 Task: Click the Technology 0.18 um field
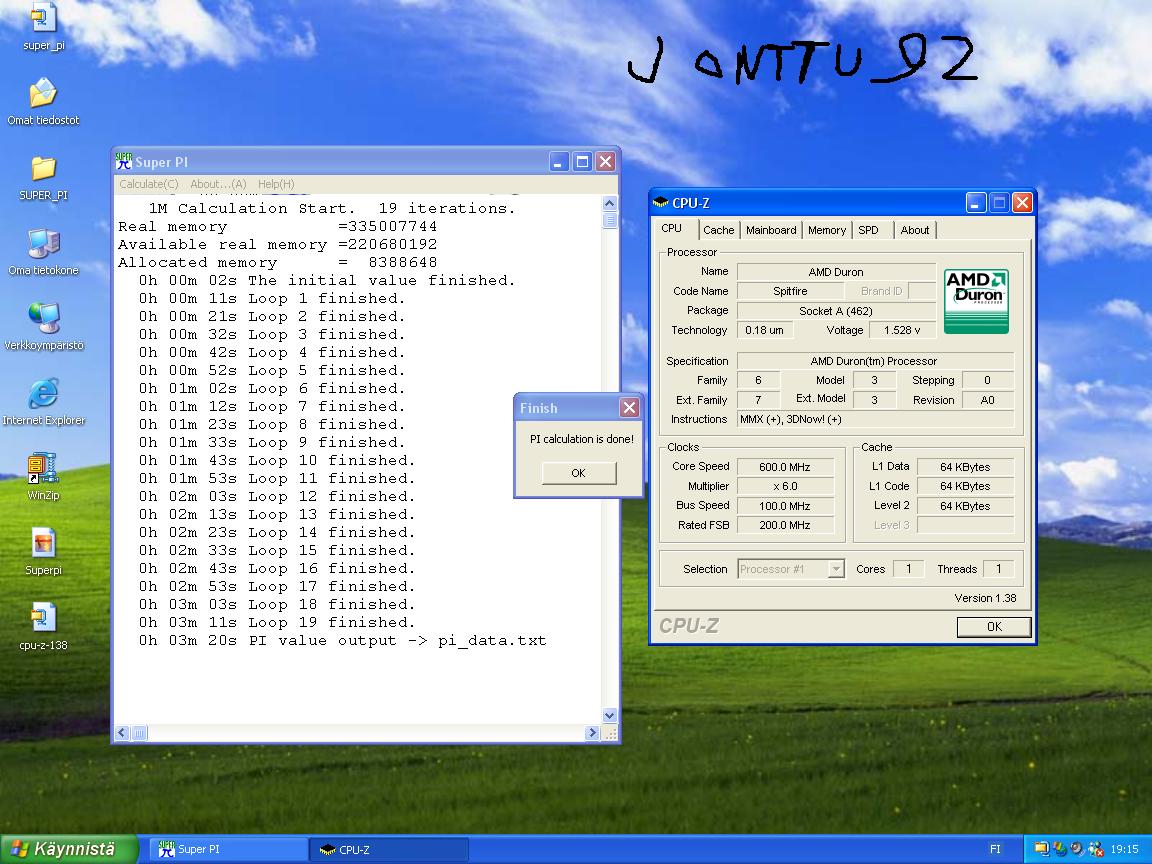point(764,331)
